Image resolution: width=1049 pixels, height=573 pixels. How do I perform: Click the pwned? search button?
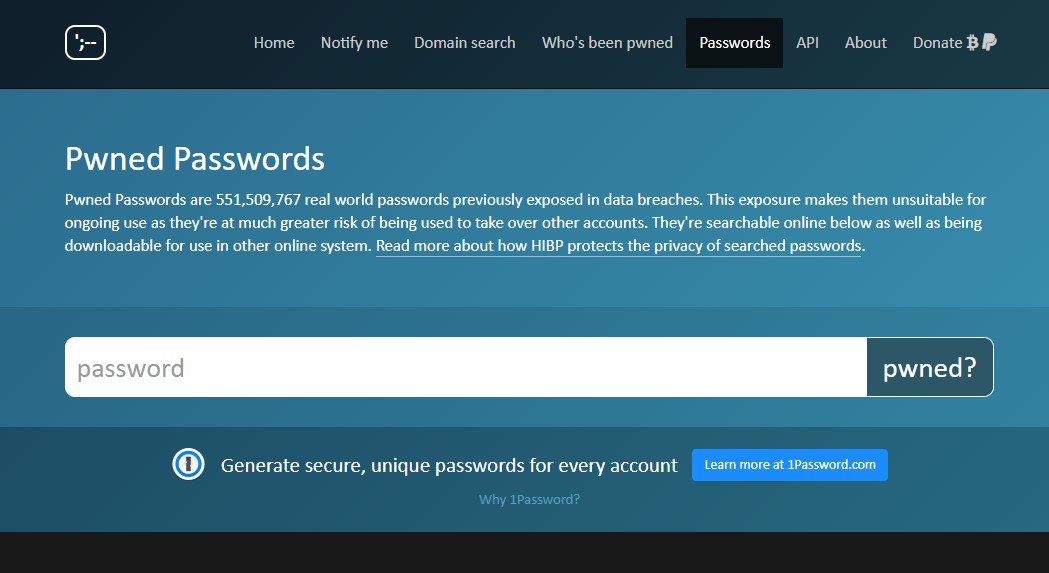click(x=929, y=367)
